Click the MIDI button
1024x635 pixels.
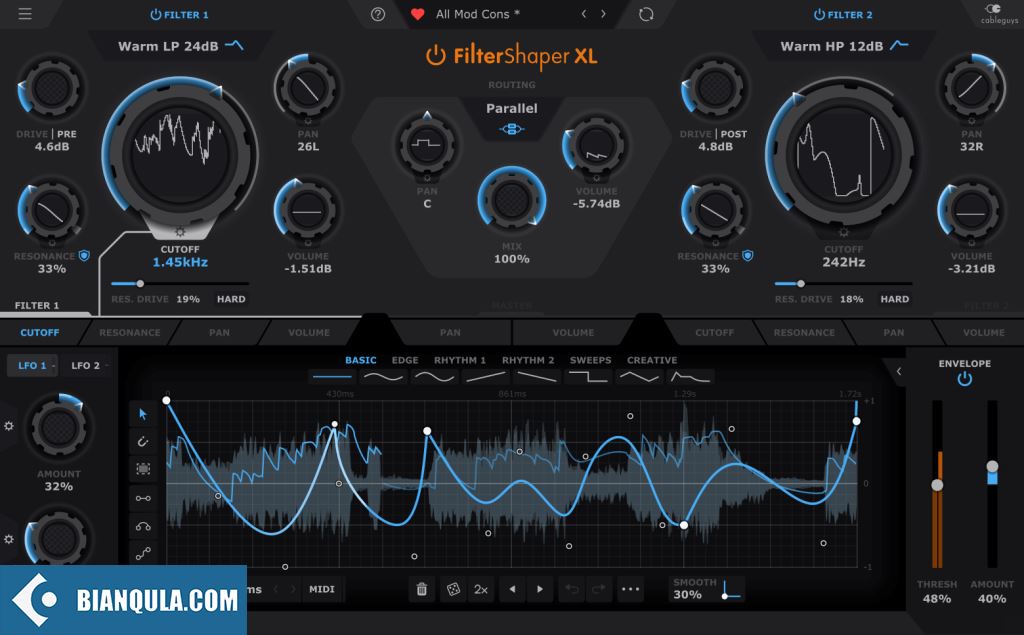click(321, 589)
